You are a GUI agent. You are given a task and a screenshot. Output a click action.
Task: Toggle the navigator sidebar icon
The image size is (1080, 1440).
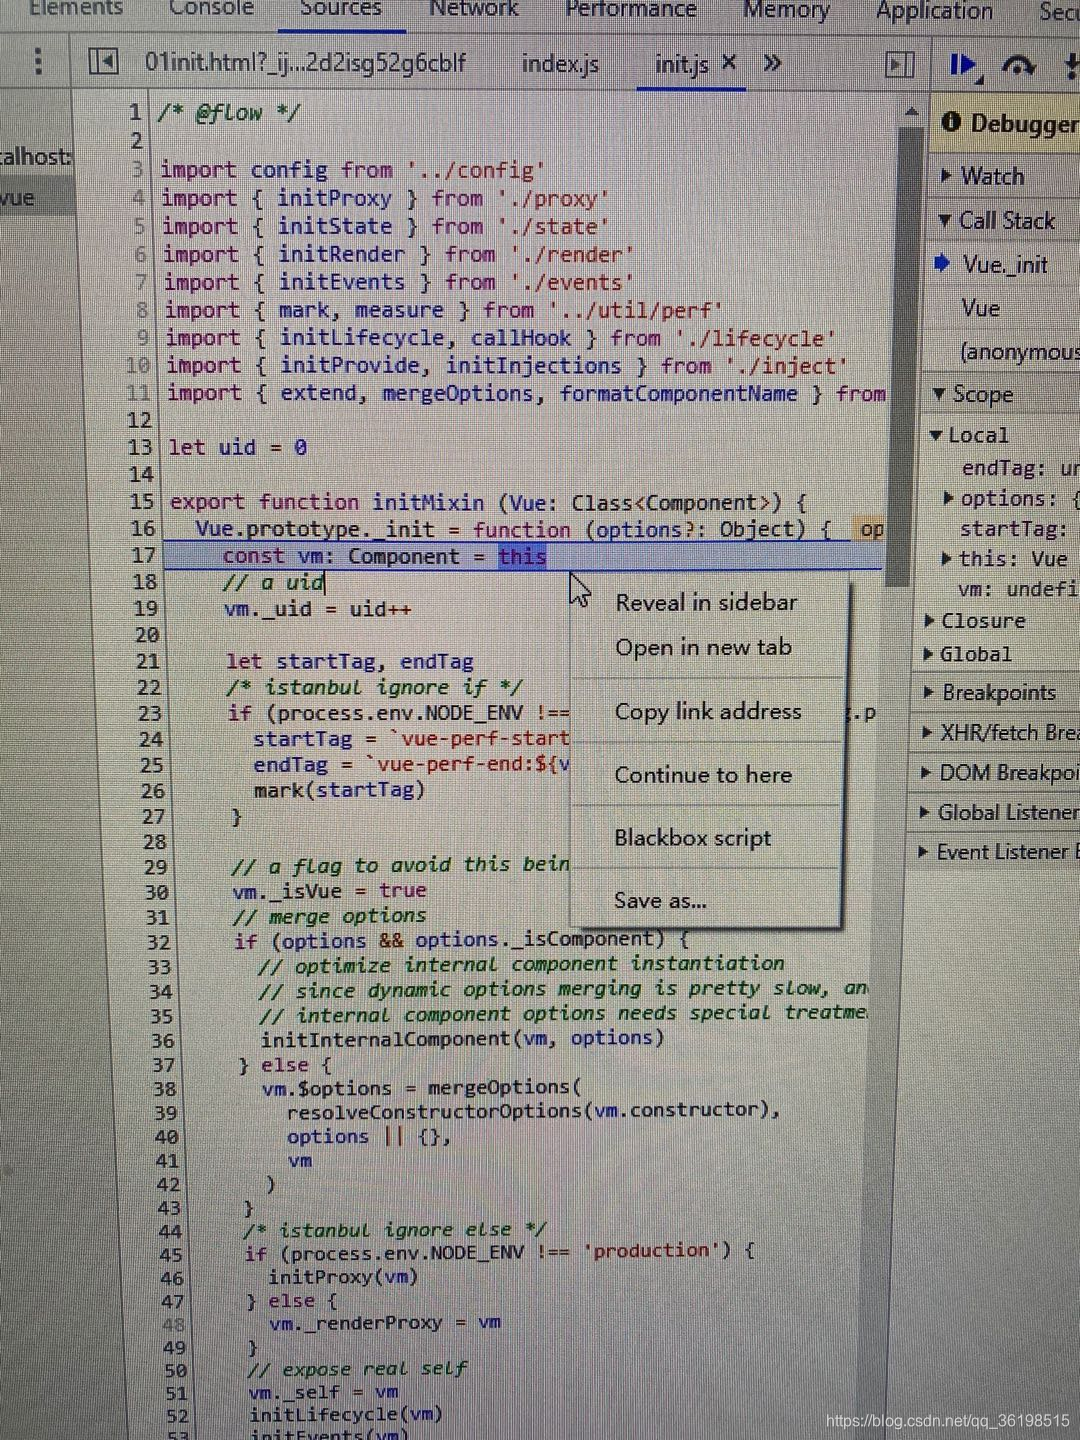104,62
